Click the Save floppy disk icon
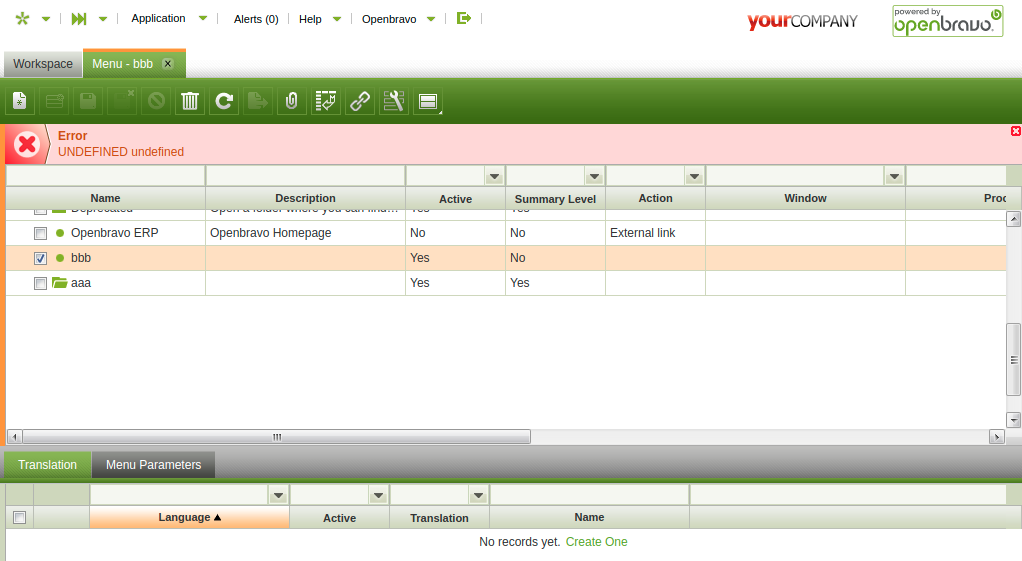Image resolution: width=1022 pixels, height=561 pixels. [x=88, y=101]
